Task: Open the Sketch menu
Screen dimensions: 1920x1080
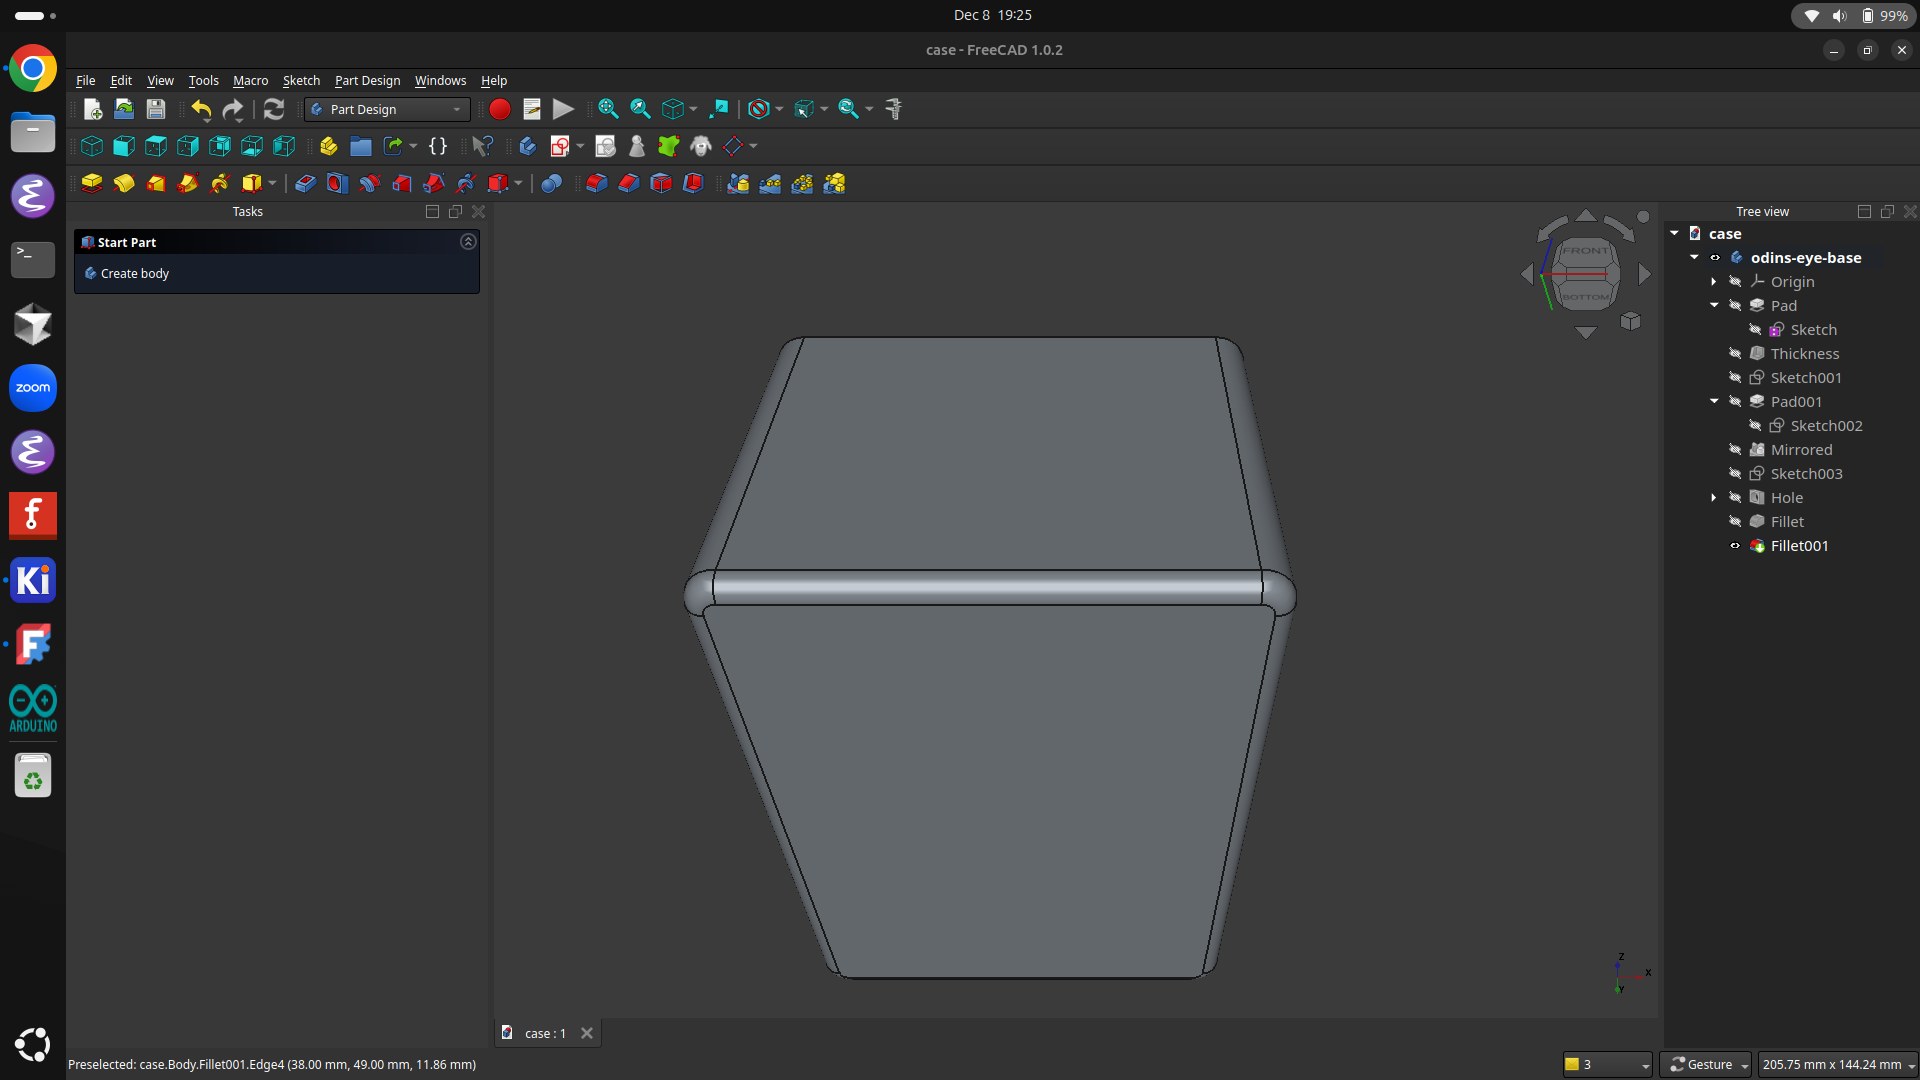Action: pyautogui.click(x=301, y=81)
